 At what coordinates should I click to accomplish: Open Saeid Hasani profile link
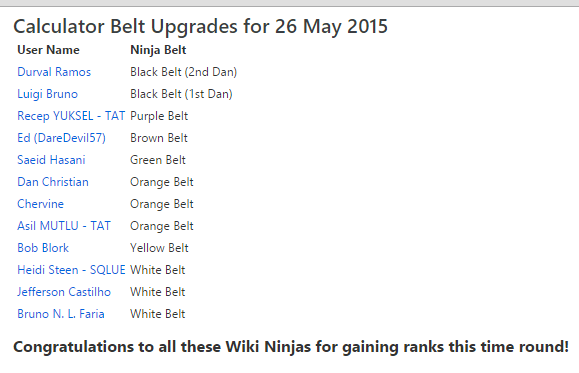tap(51, 160)
